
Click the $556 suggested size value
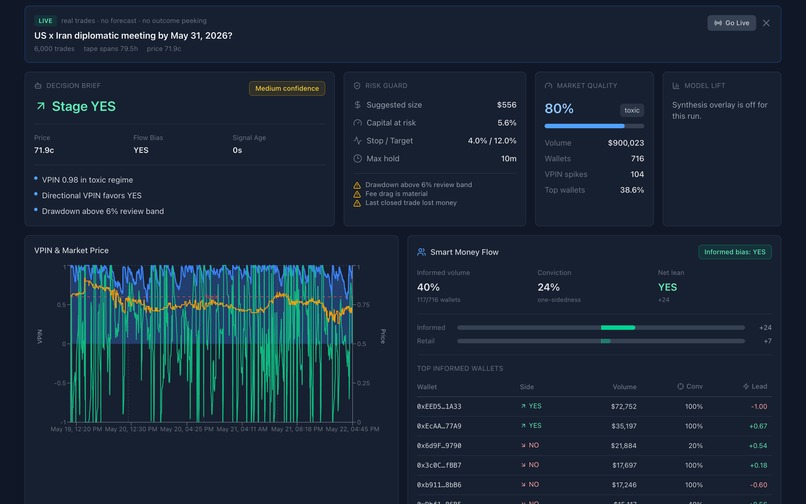pos(506,105)
